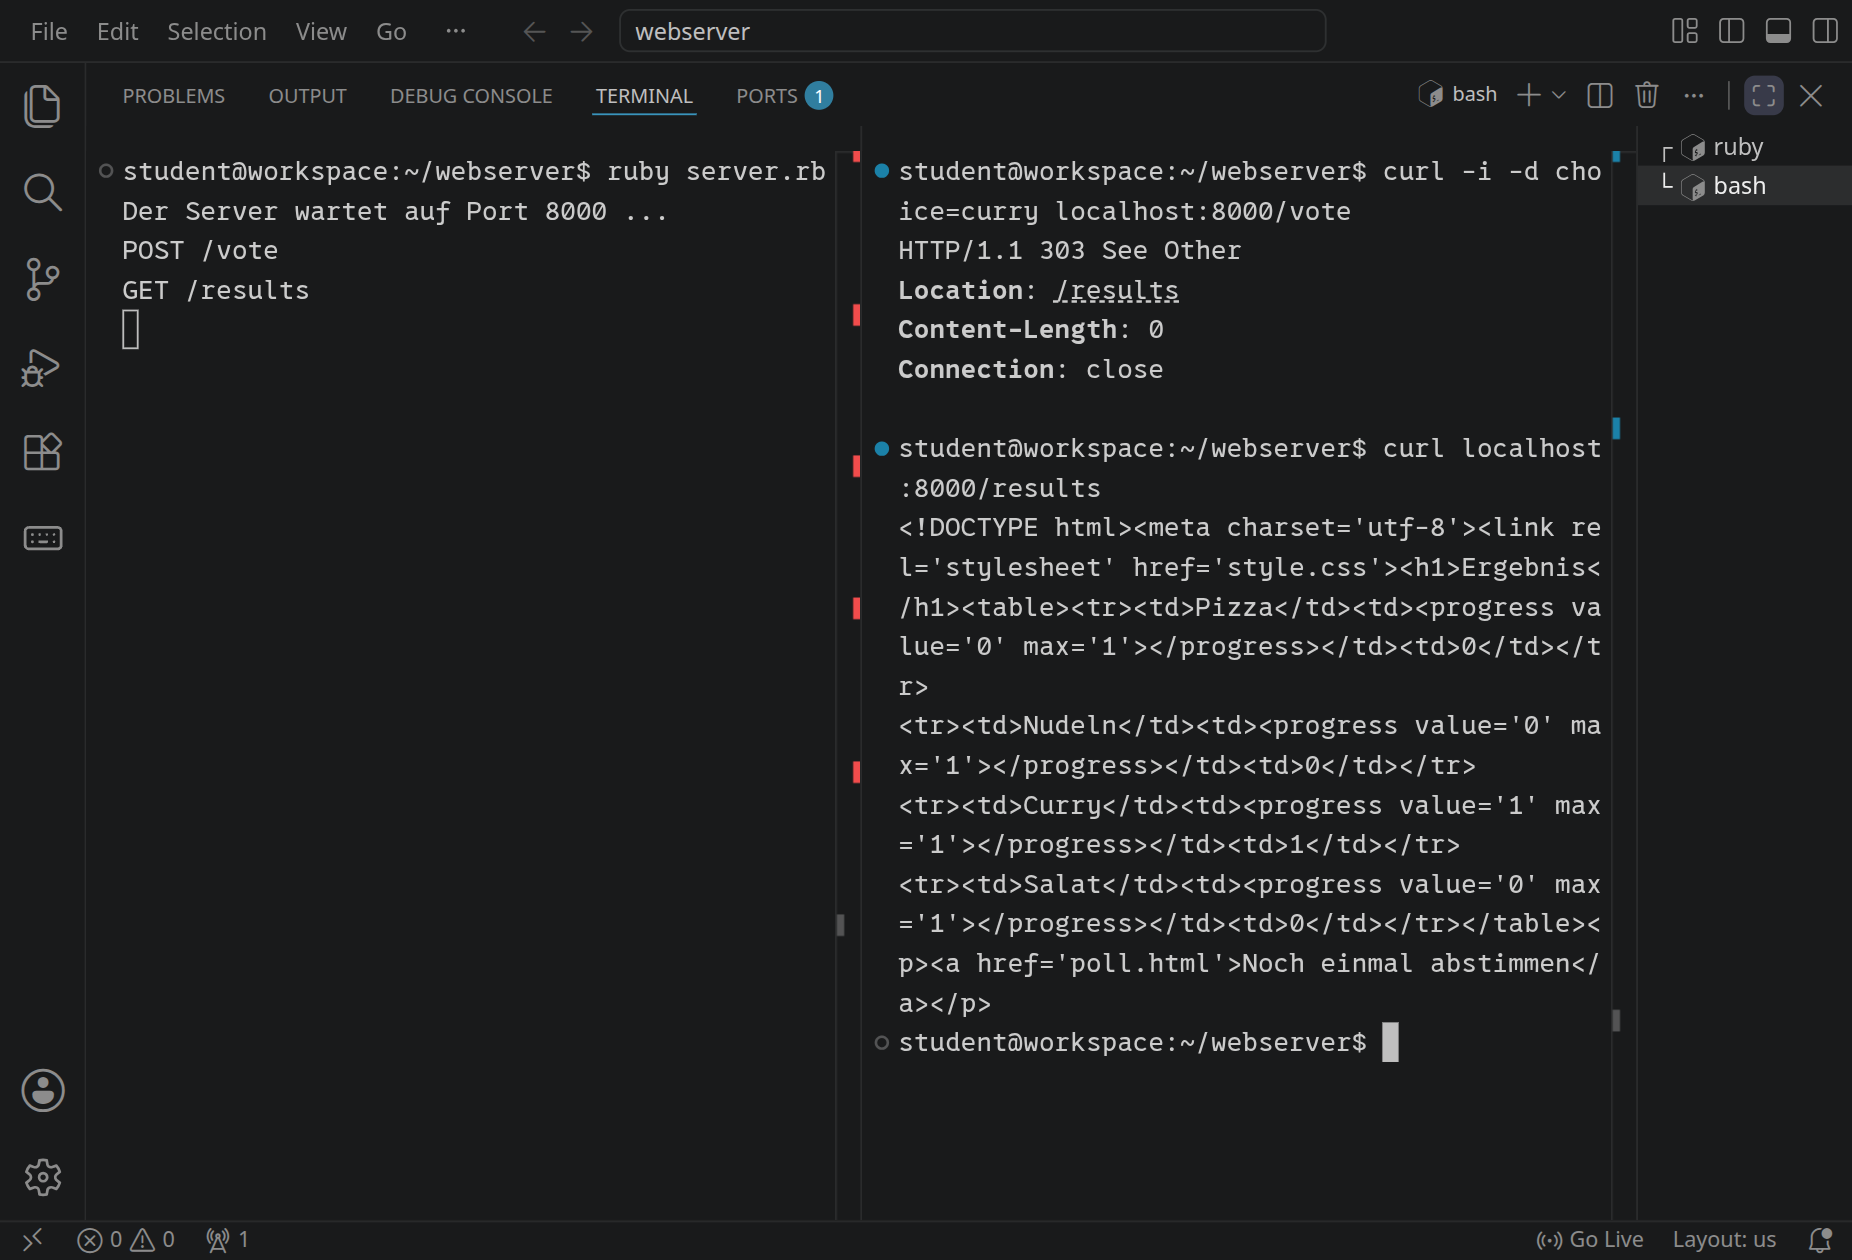Select the ruby terminal in the list
1852x1260 pixels.
coord(1744,147)
